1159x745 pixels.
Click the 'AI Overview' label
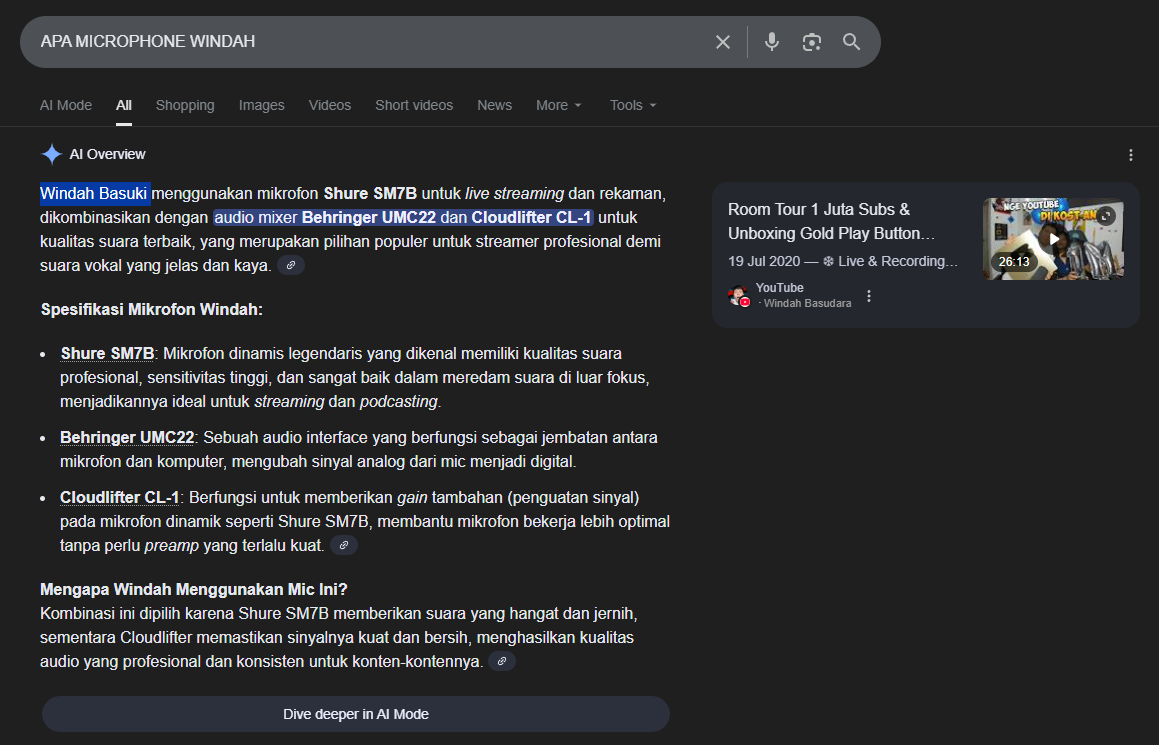coord(107,154)
